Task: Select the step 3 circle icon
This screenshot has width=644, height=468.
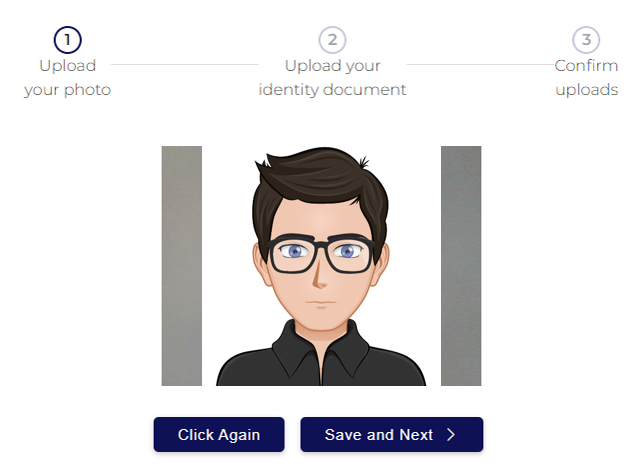Action: pos(586,40)
